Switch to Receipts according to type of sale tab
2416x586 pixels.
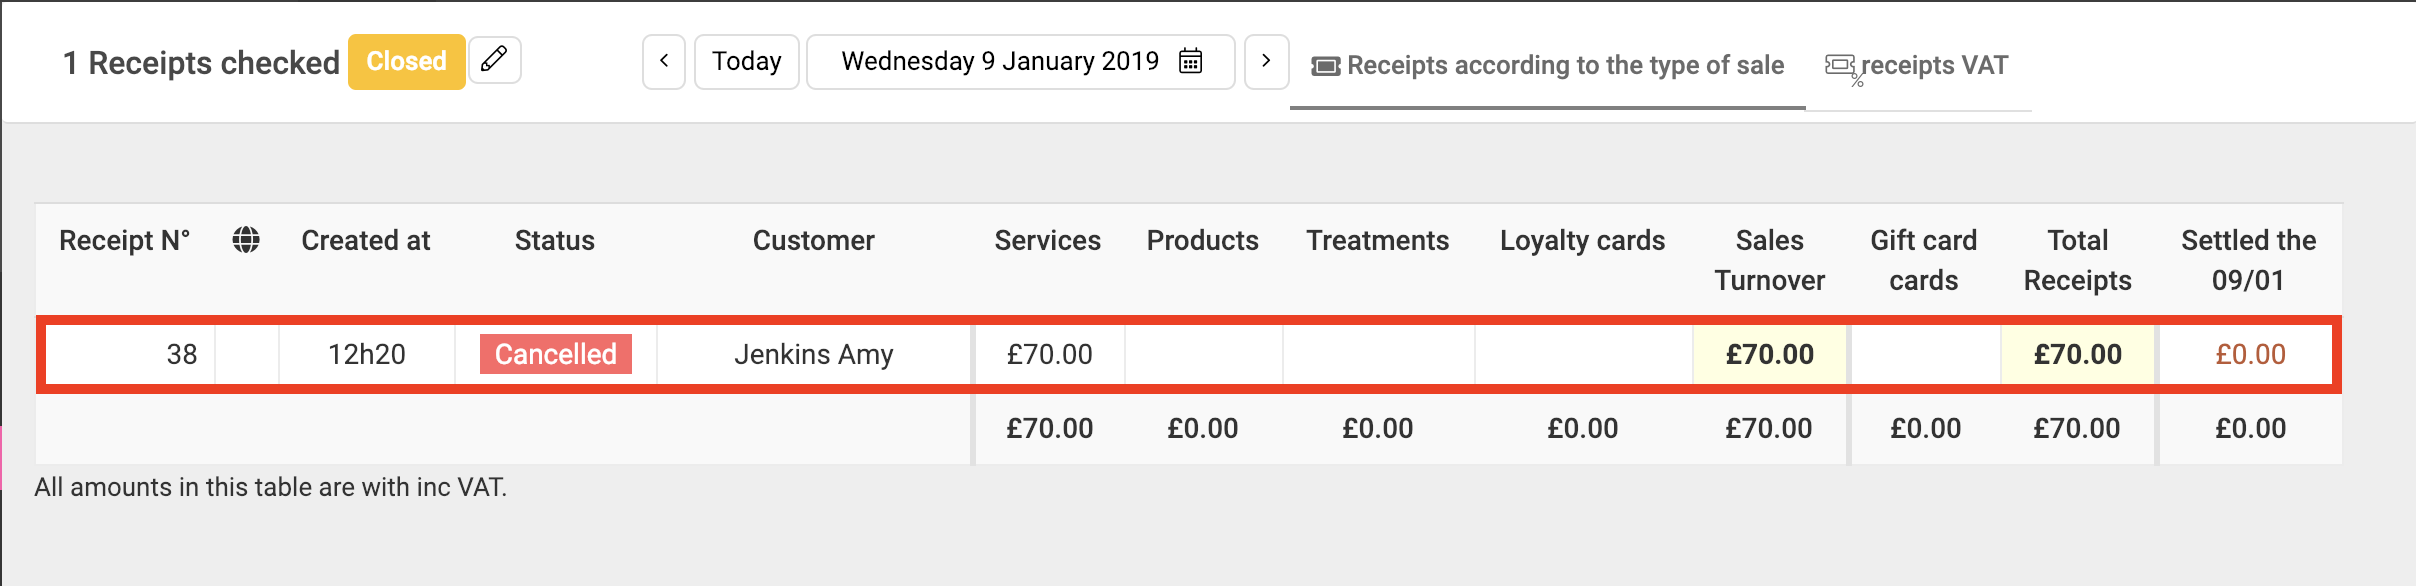(x=1548, y=66)
